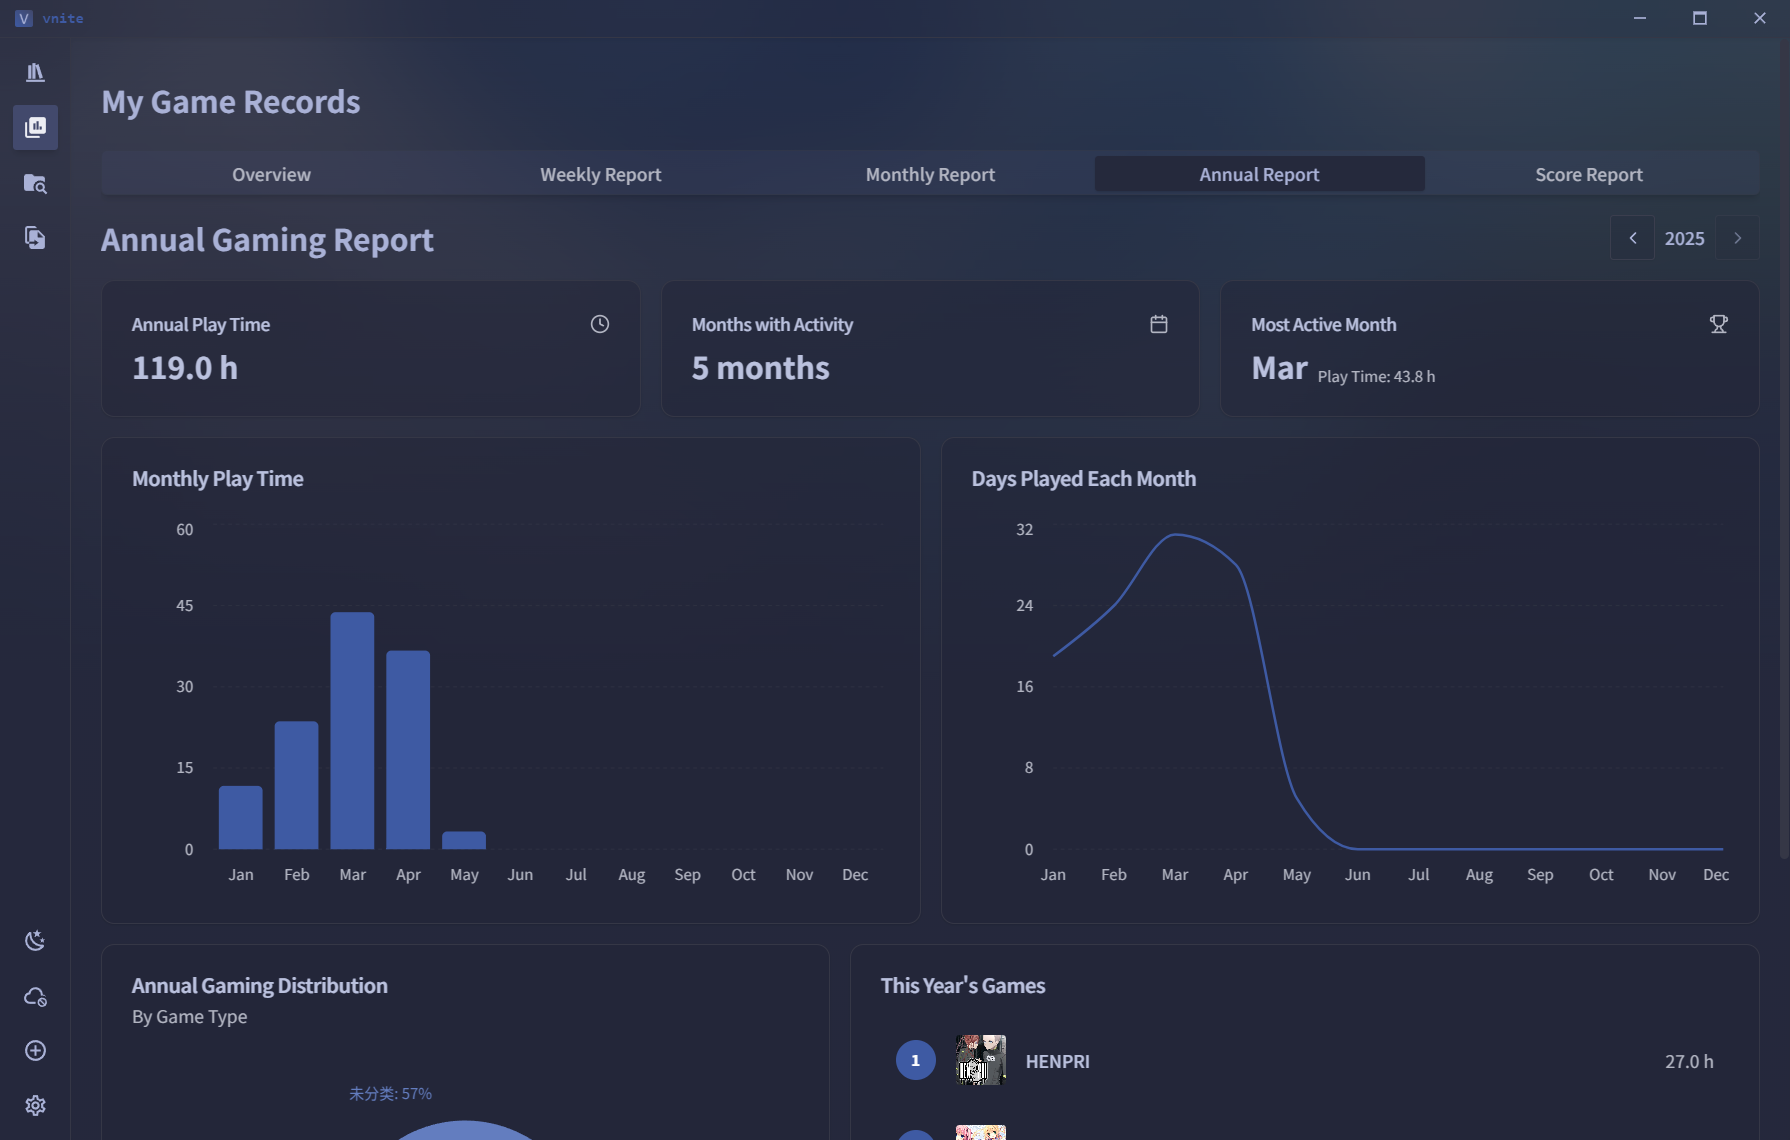Switch to the Score Report tab

pyautogui.click(x=1589, y=174)
